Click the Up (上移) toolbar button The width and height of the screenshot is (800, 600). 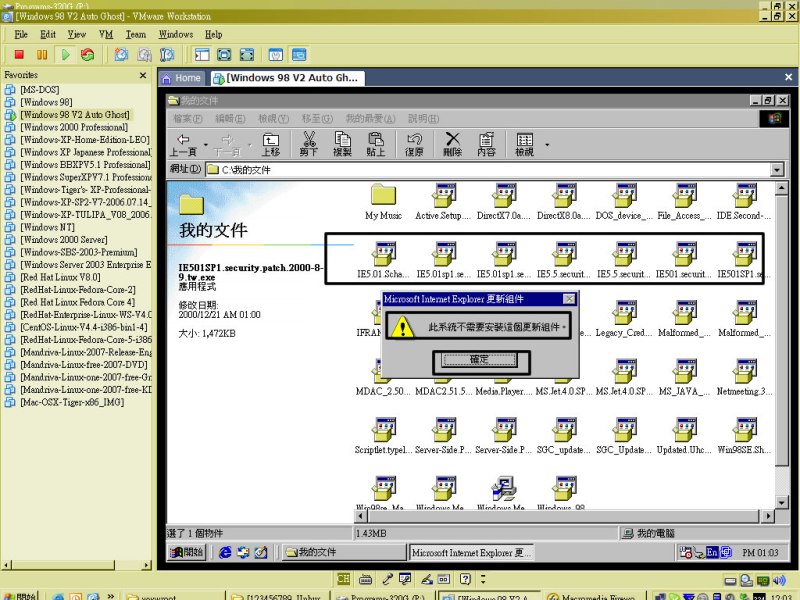tap(271, 144)
